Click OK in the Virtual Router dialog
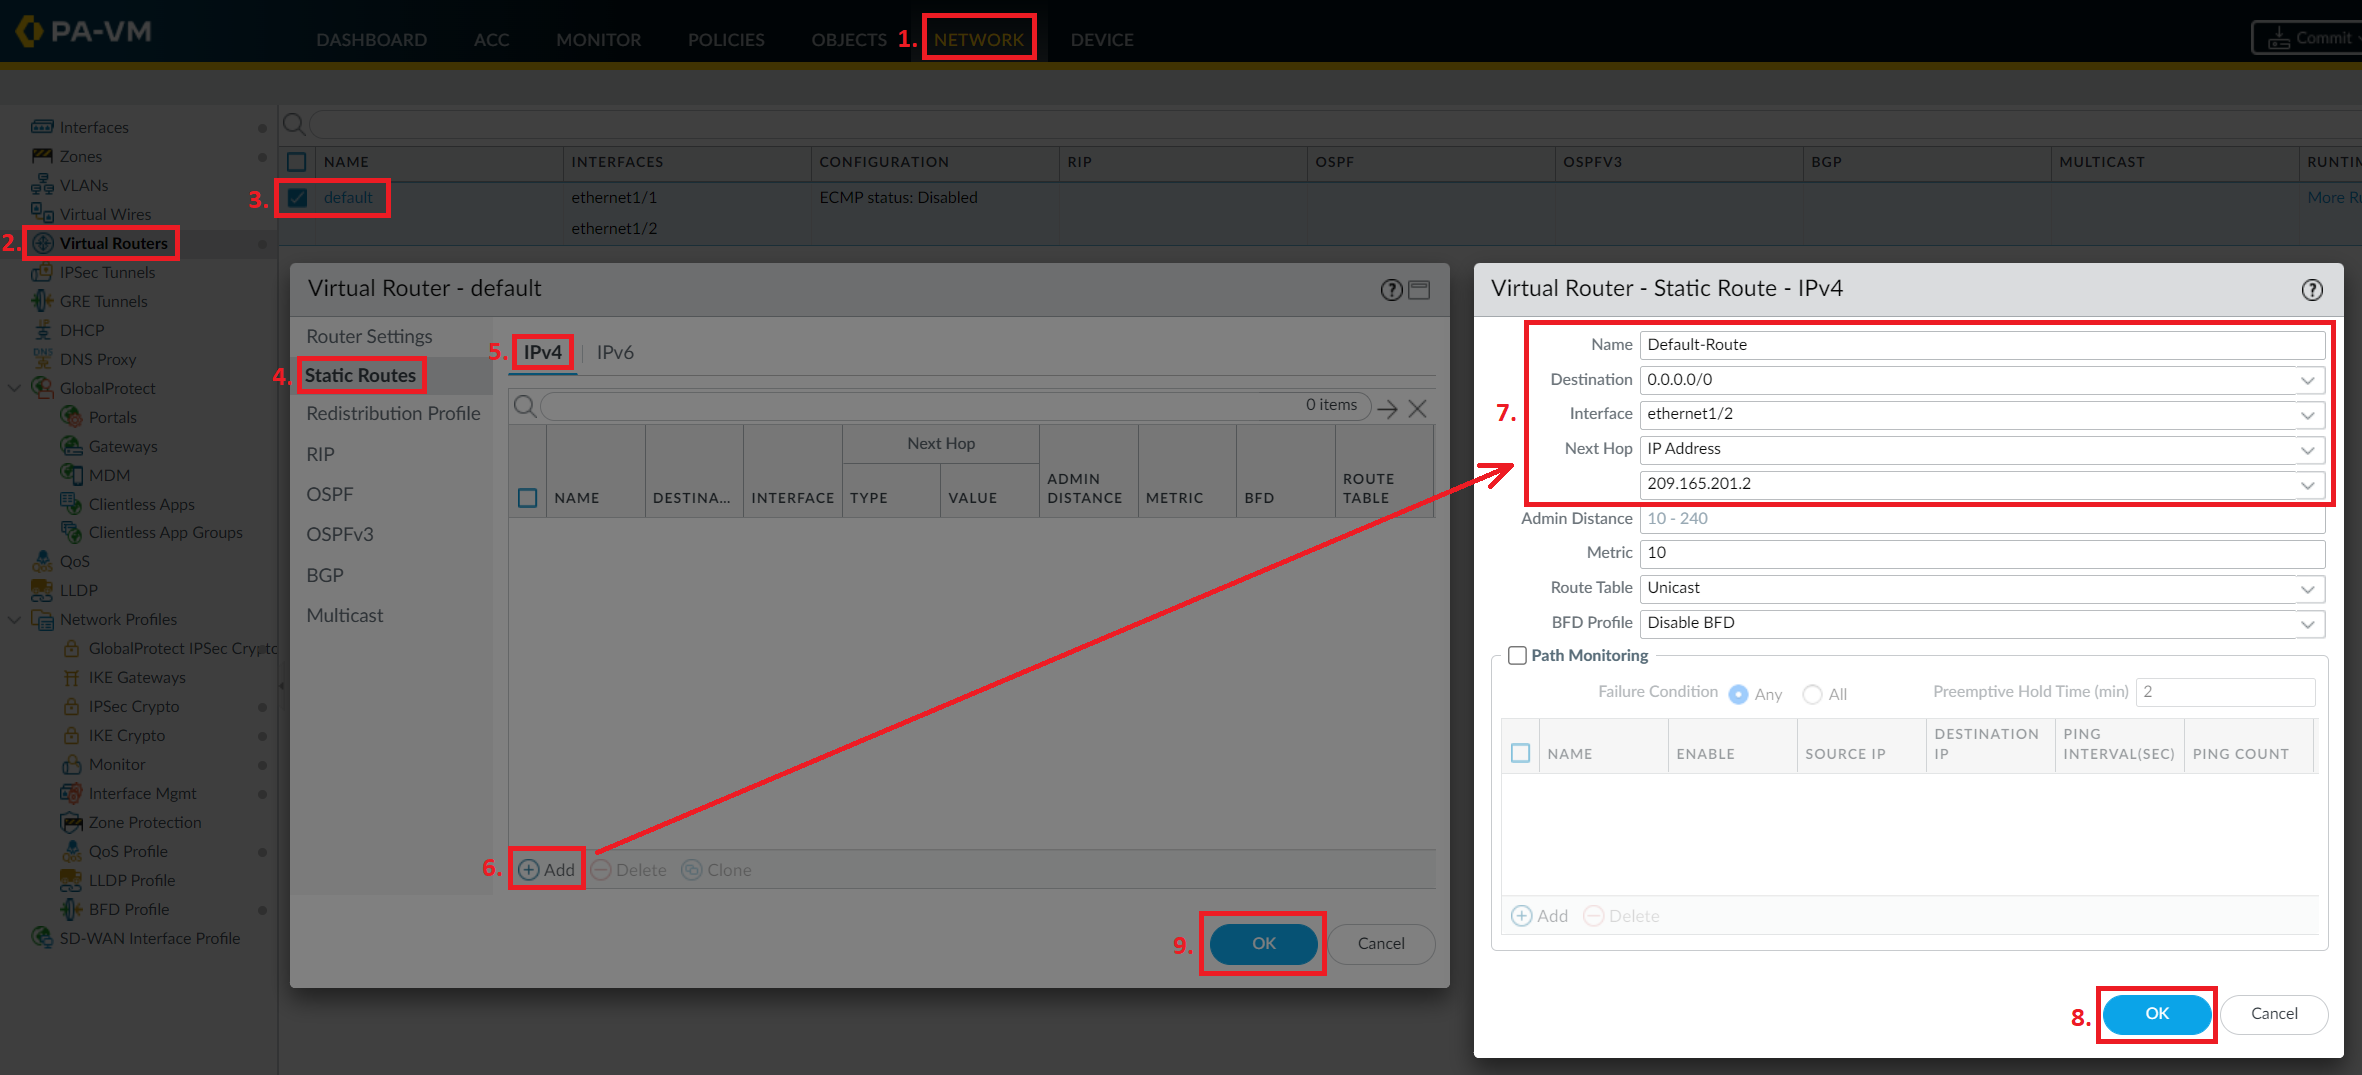 1264,943
